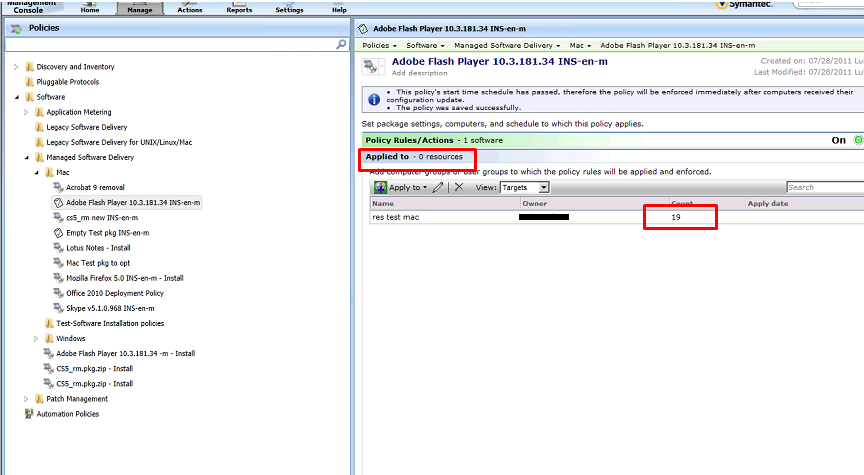Screen dimensions: 864x475
Task: Expand the Application Metering folder
Action: pyautogui.click(x=26, y=112)
